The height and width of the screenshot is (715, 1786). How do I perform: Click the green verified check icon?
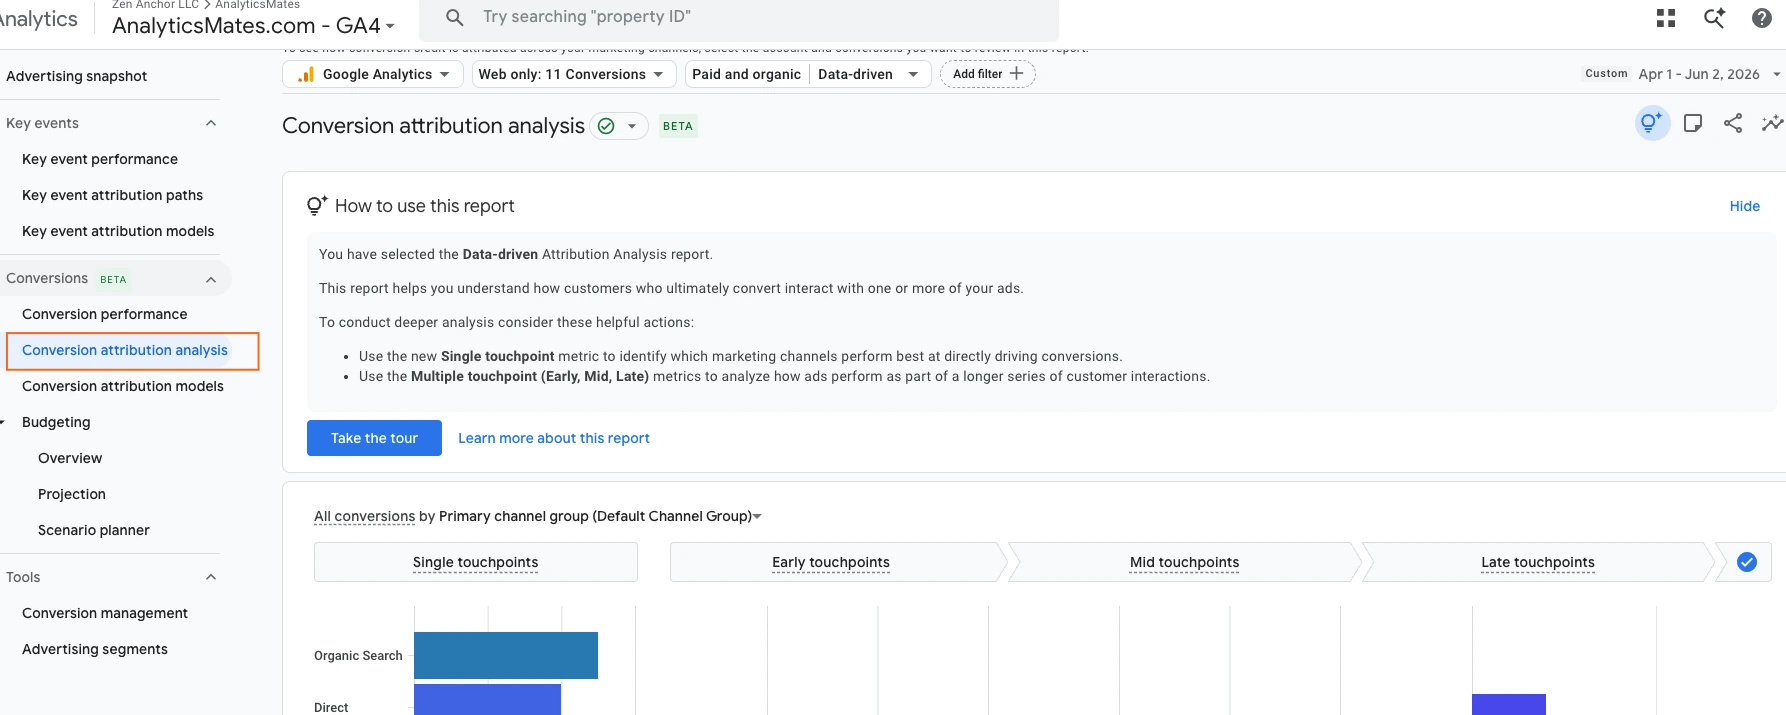click(606, 126)
